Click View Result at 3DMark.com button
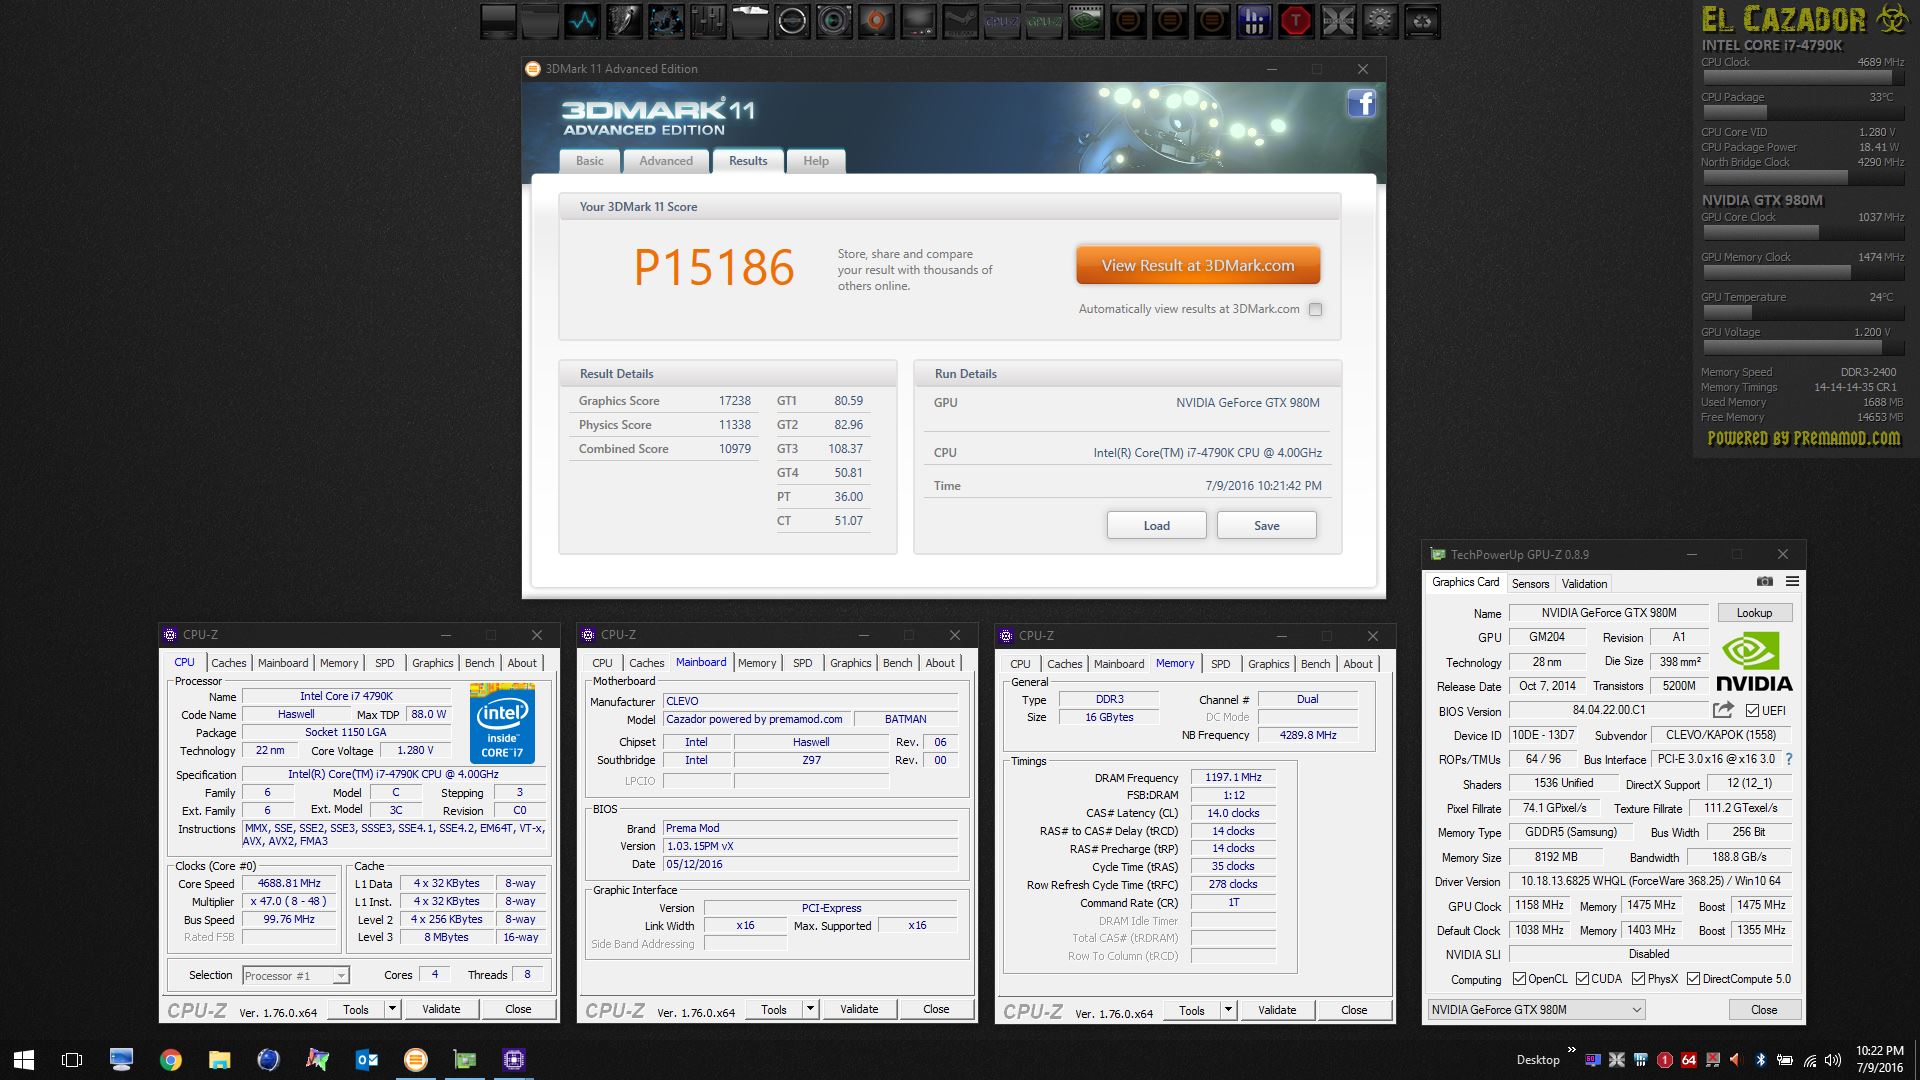This screenshot has height=1080, width=1920. (1198, 266)
